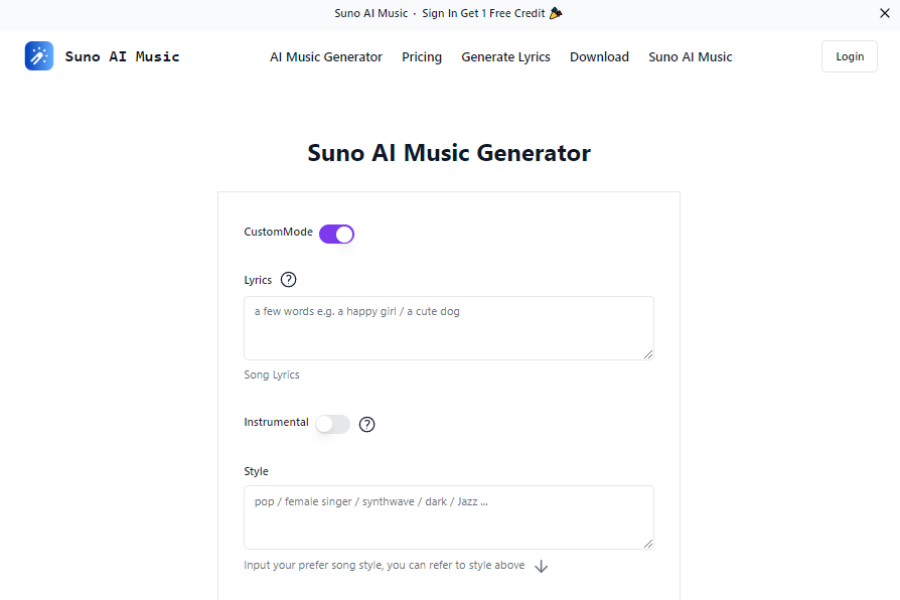The height and width of the screenshot is (600, 900).
Task: Click the down arrow after style hint text
Action: click(541, 566)
